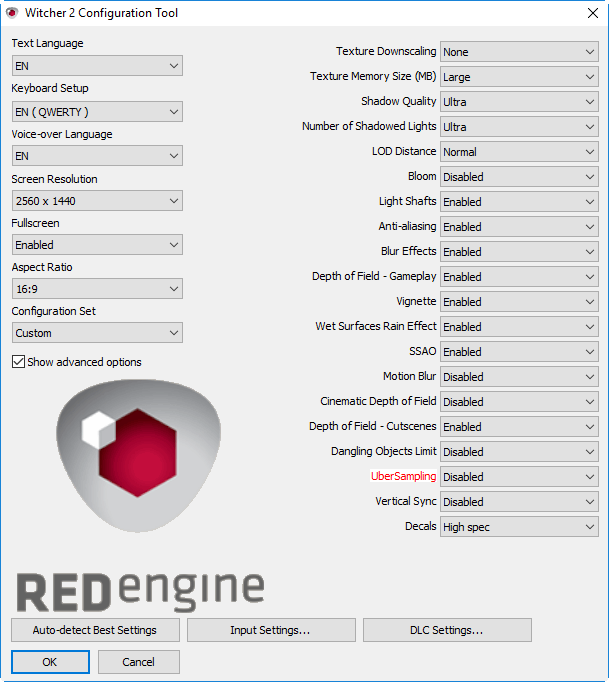Open the Voice-over Language dropdown
This screenshot has height=682, width=609.
tap(97, 156)
